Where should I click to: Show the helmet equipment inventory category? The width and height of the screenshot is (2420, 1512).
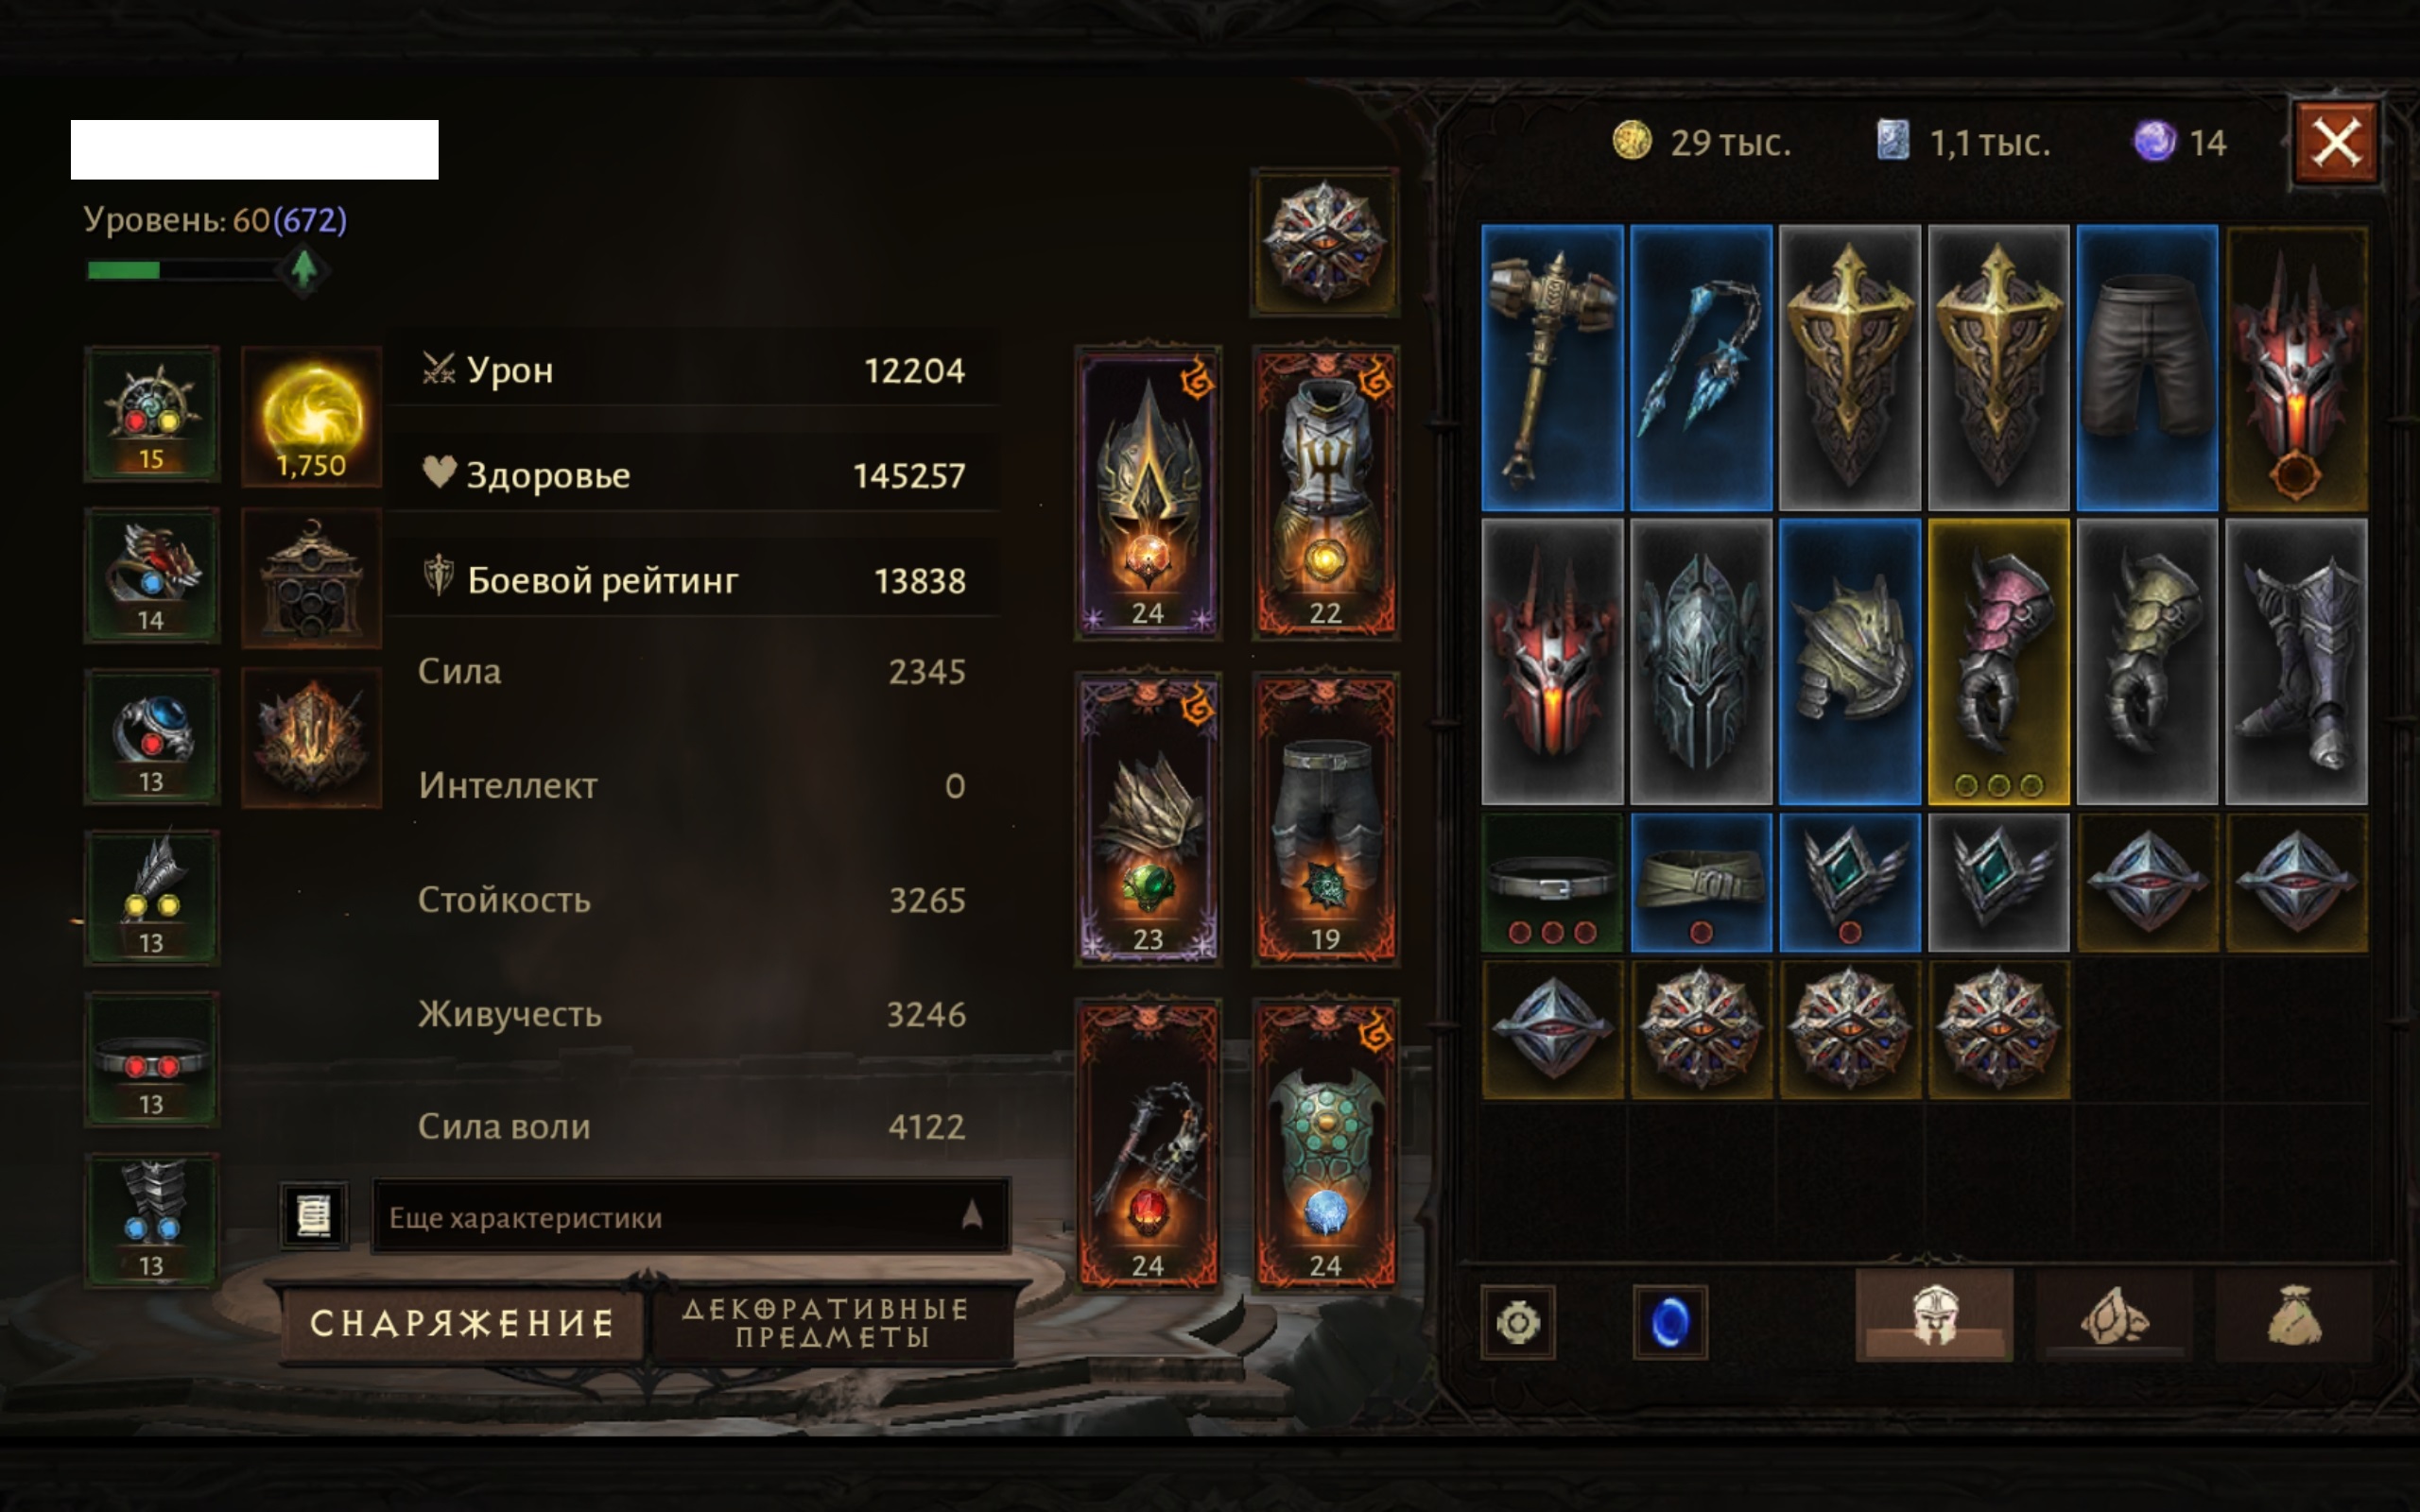[1934, 1316]
